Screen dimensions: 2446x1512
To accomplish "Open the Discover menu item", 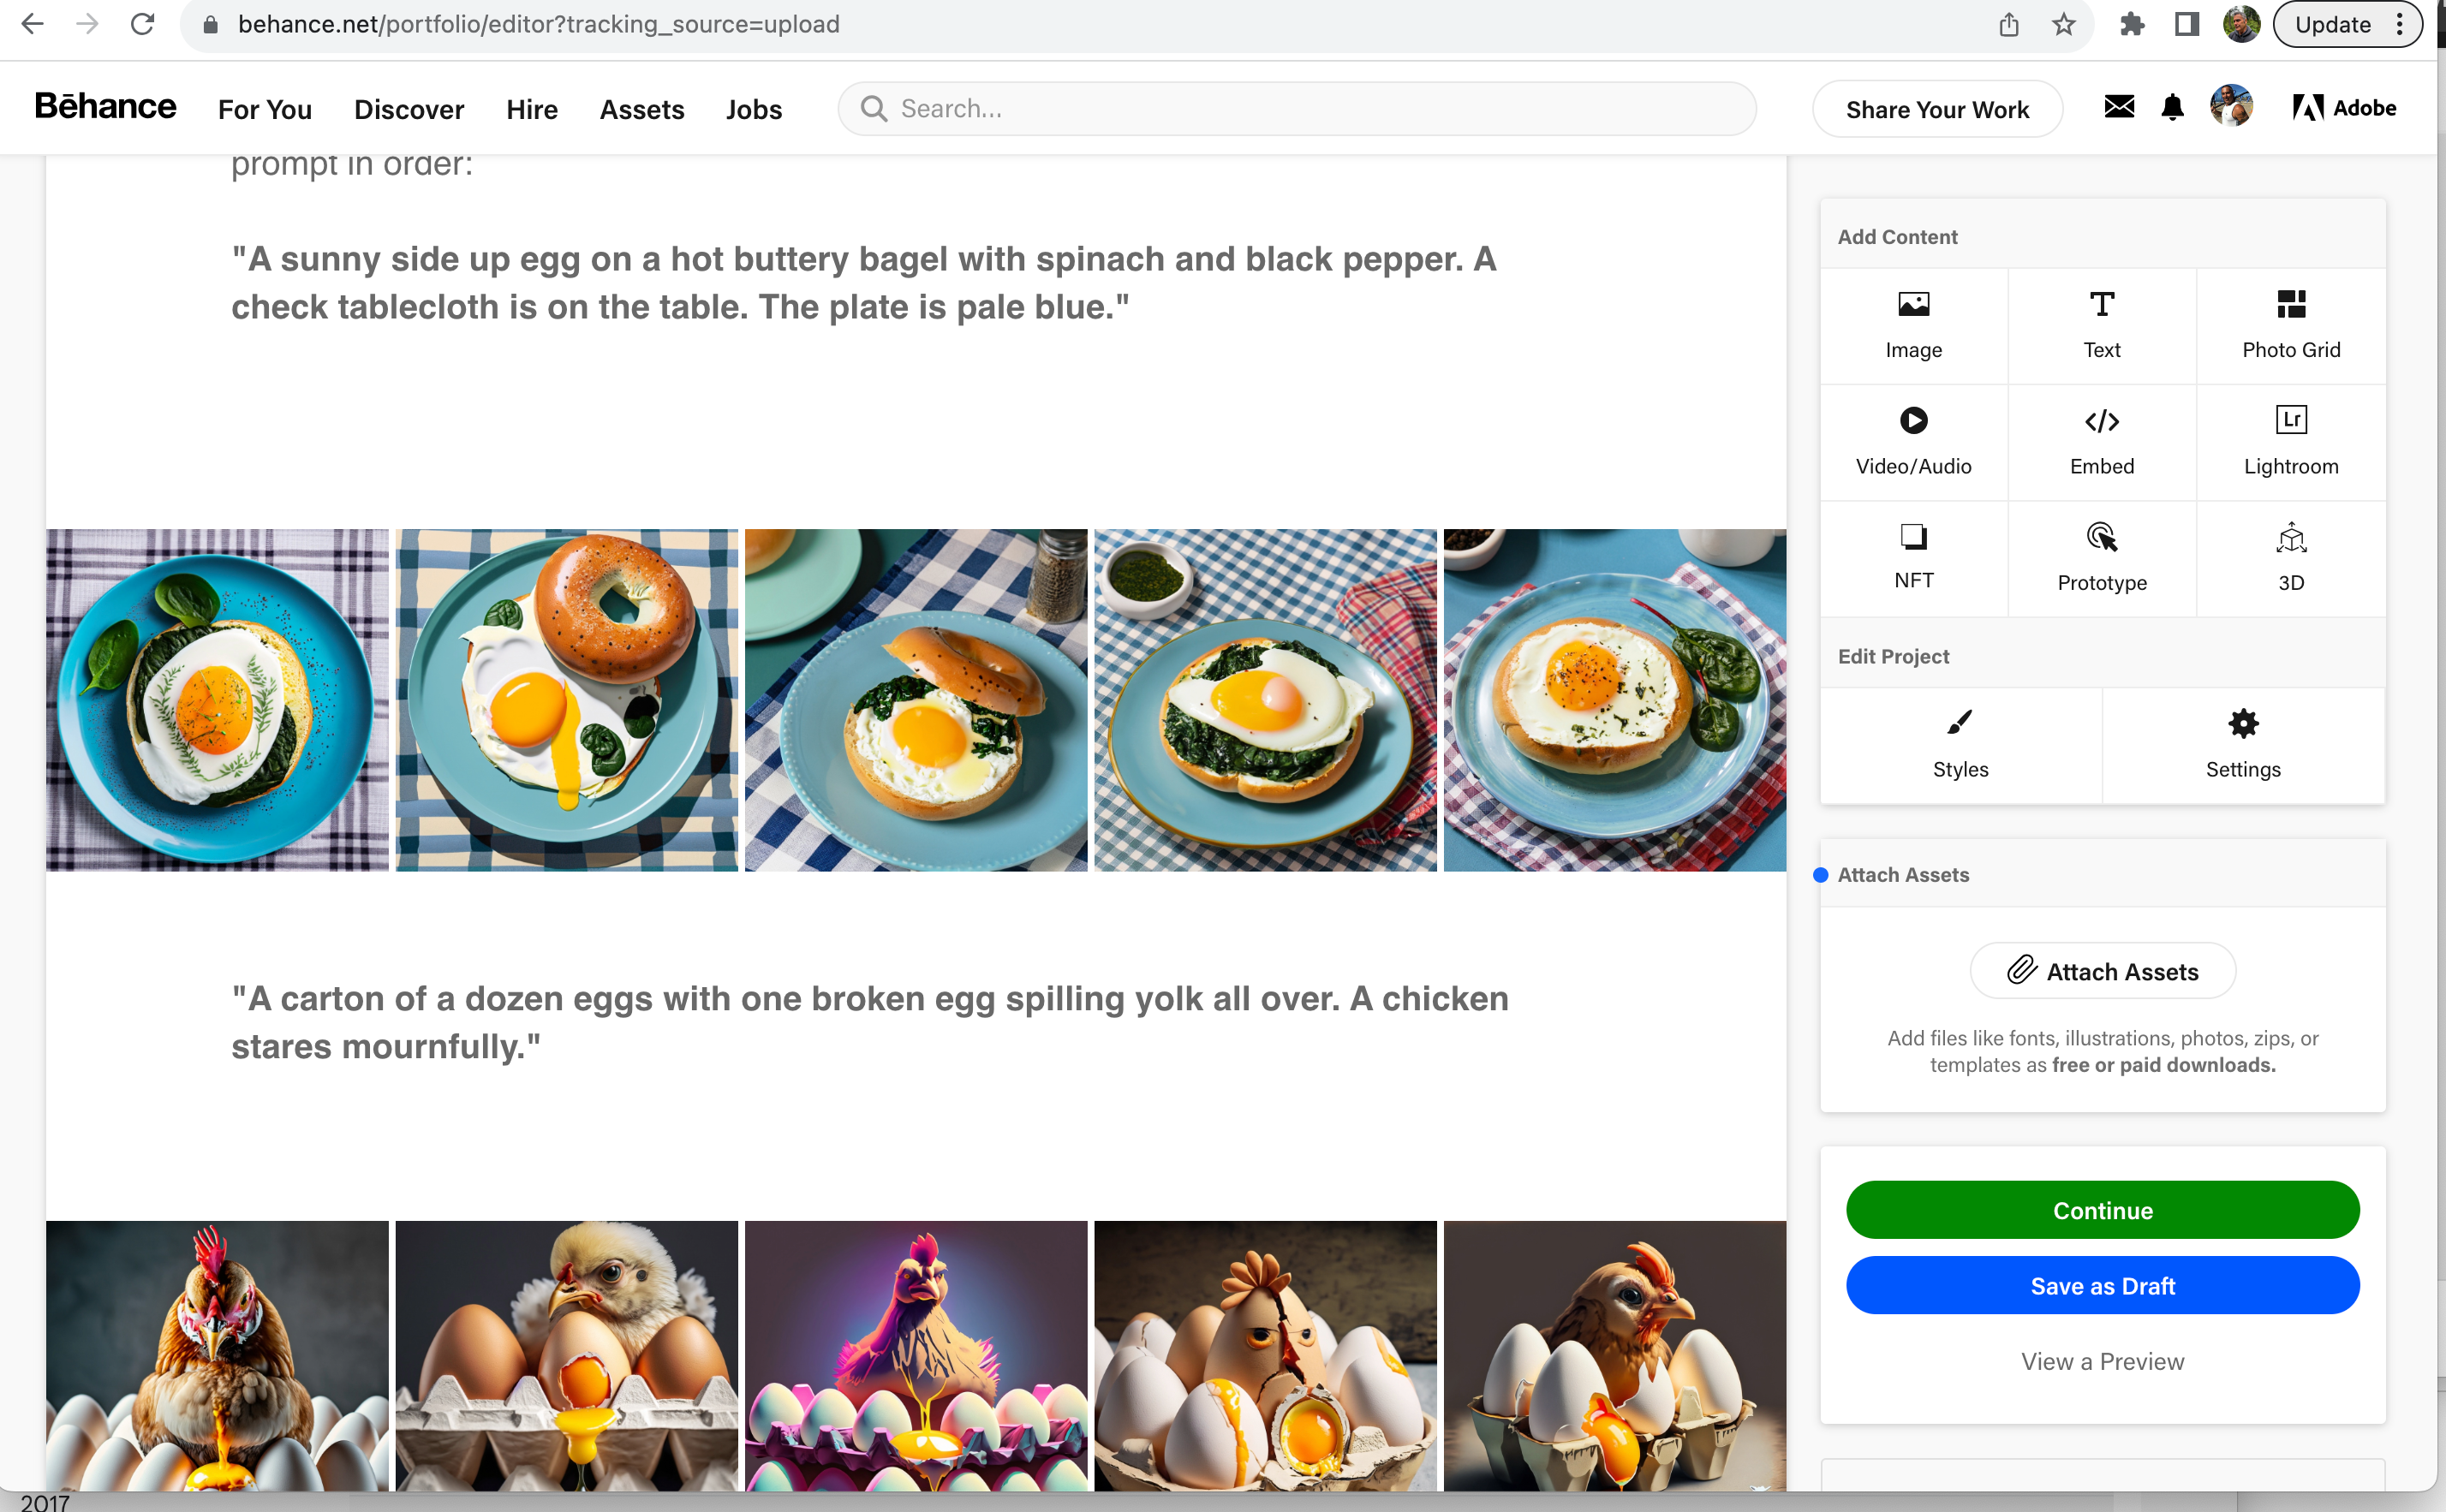I will (408, 109).
